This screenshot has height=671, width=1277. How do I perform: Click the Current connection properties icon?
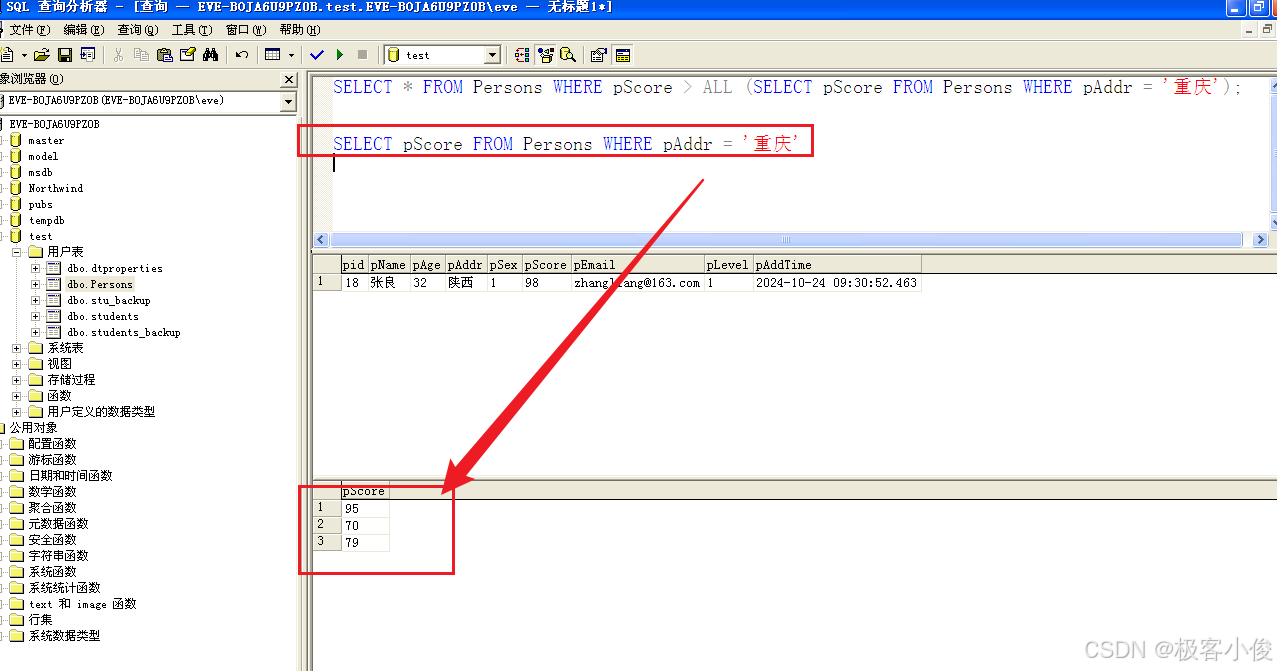pyautogui.click(x=599, y=55)
